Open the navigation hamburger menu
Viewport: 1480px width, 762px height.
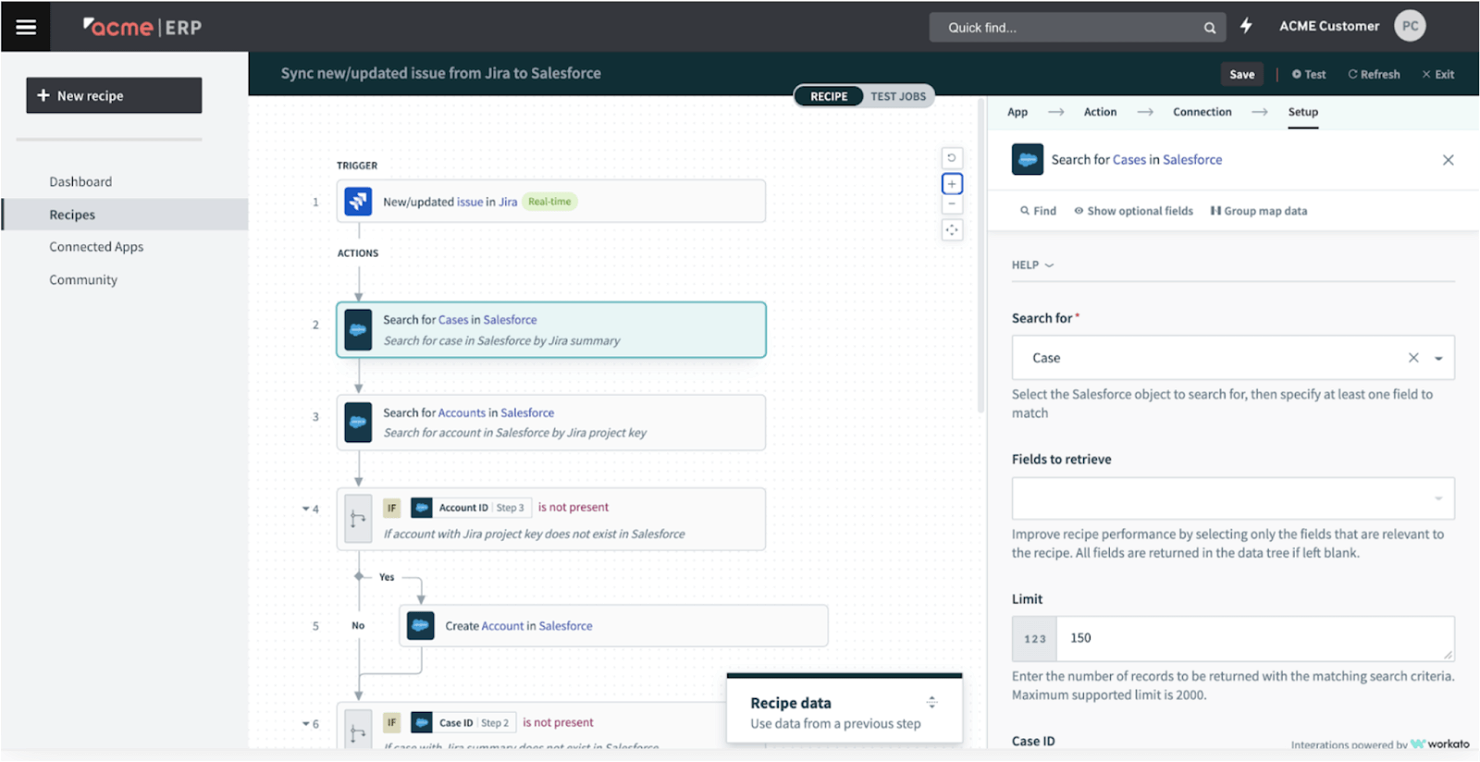pos(25,26)
